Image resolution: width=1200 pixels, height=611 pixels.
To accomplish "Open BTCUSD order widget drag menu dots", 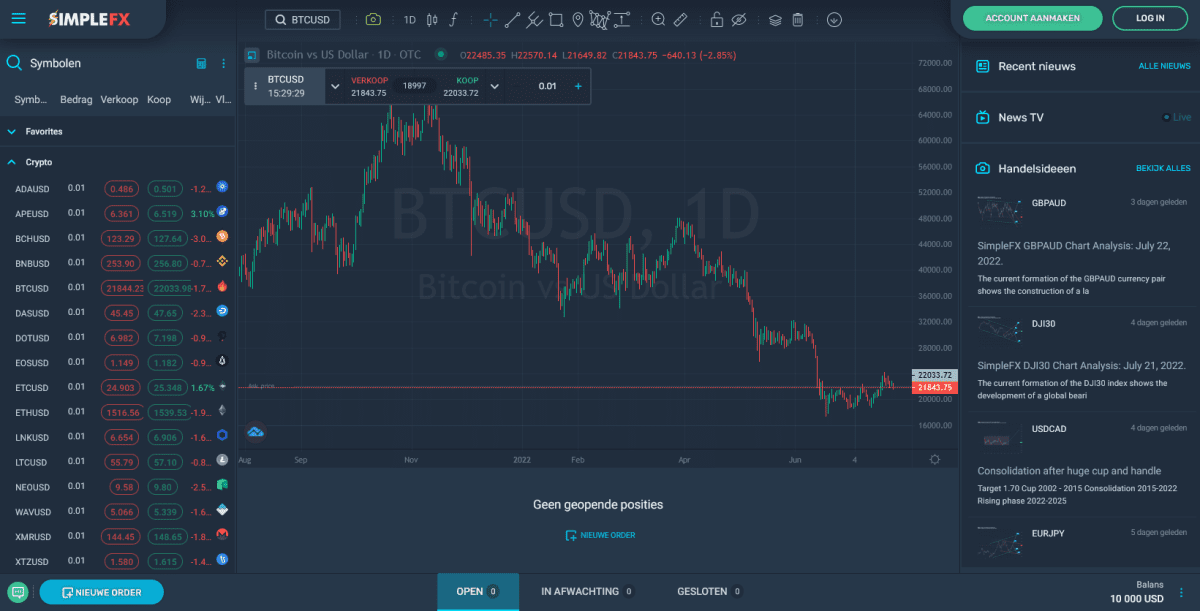I will pyautogui.click(x=255, y=86).
